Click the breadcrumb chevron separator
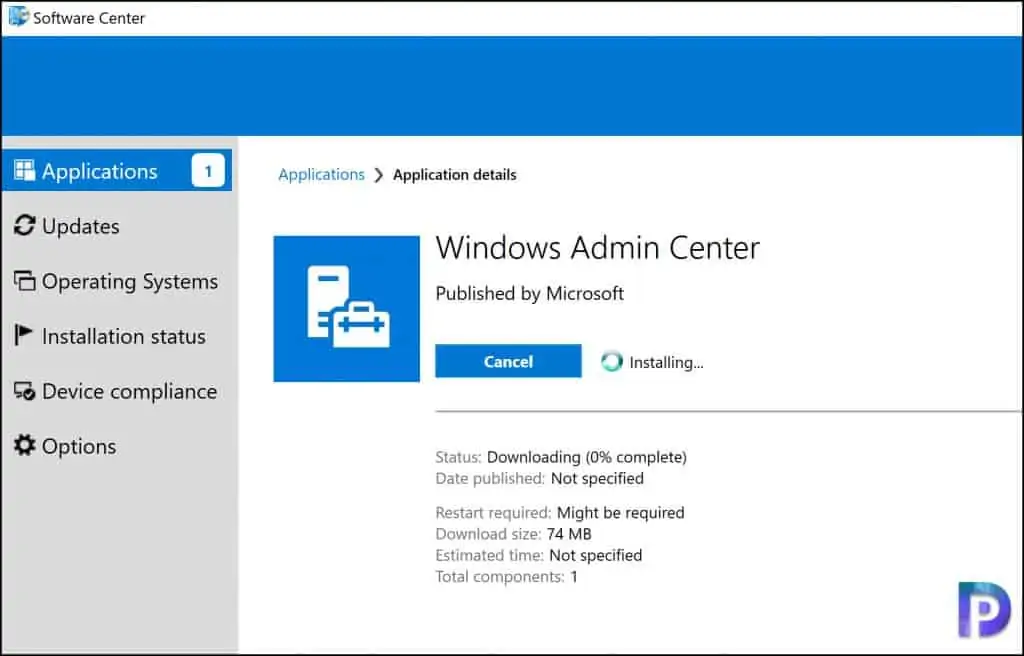 pyautogui.click(x=379, y=175)
